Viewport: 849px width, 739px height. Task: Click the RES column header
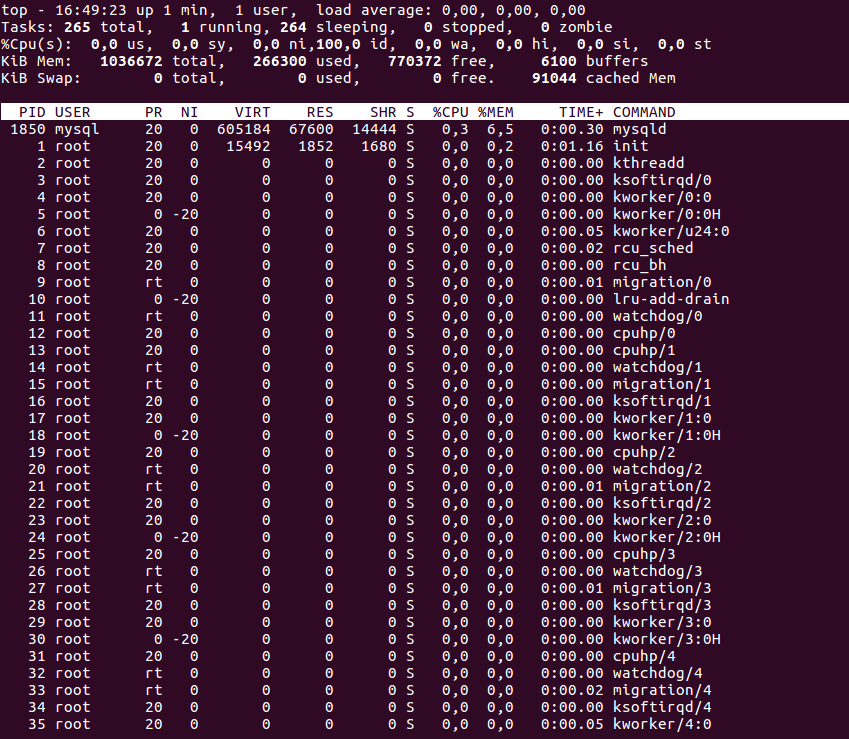[x=320, y=112]
